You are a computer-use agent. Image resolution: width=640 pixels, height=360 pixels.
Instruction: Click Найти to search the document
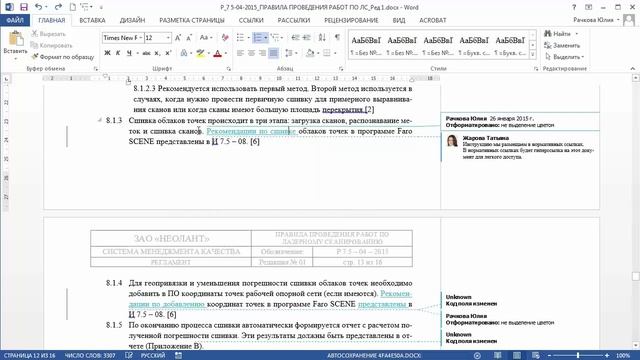tap(559, 33)
